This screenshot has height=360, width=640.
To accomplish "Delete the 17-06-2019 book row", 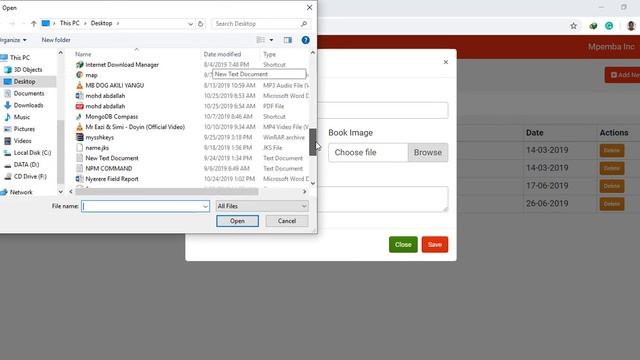I will pyautogui.click(x=611, y=186).
